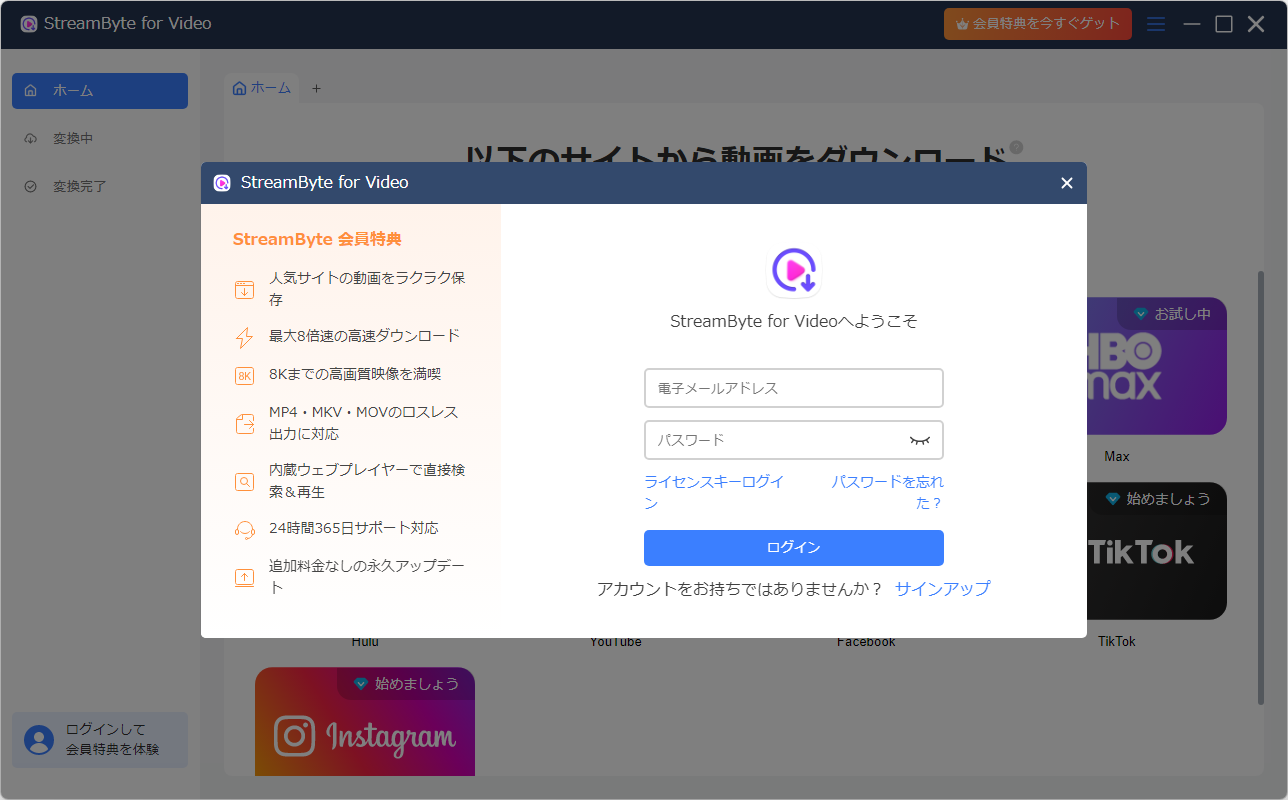Image resolution: width=1288 pixels, height=800 pixels.
Task: Click the lifetime update upload icon
Action: 244,578
